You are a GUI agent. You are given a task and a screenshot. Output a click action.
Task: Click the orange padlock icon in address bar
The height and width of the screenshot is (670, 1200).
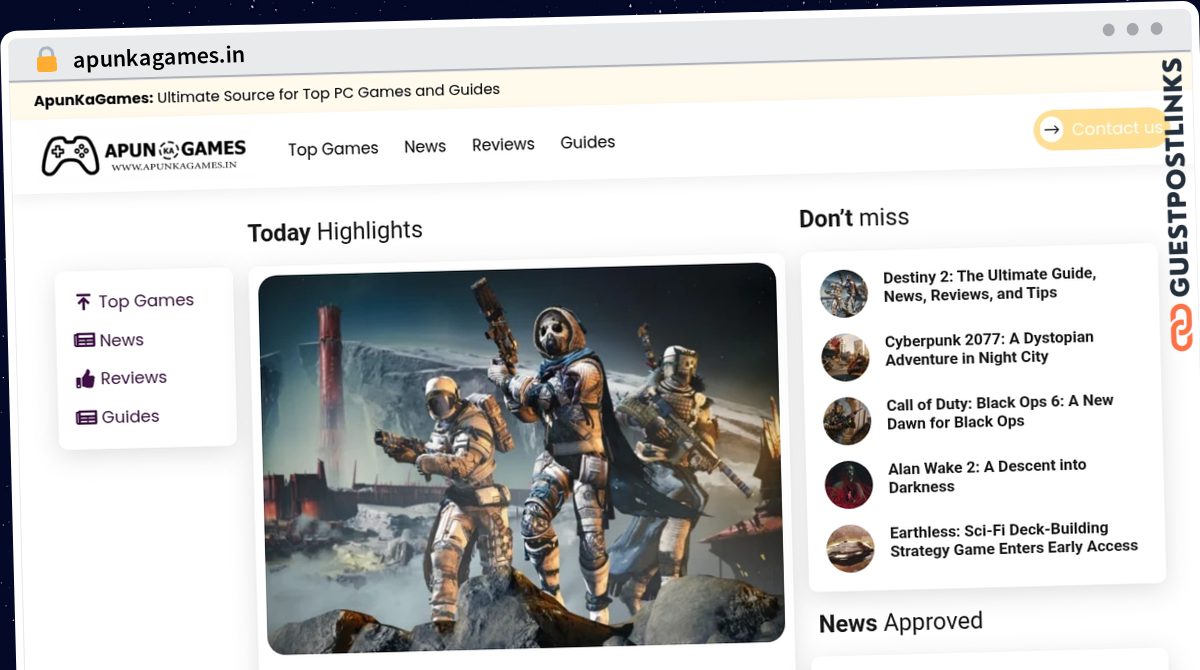coord(46,60)
